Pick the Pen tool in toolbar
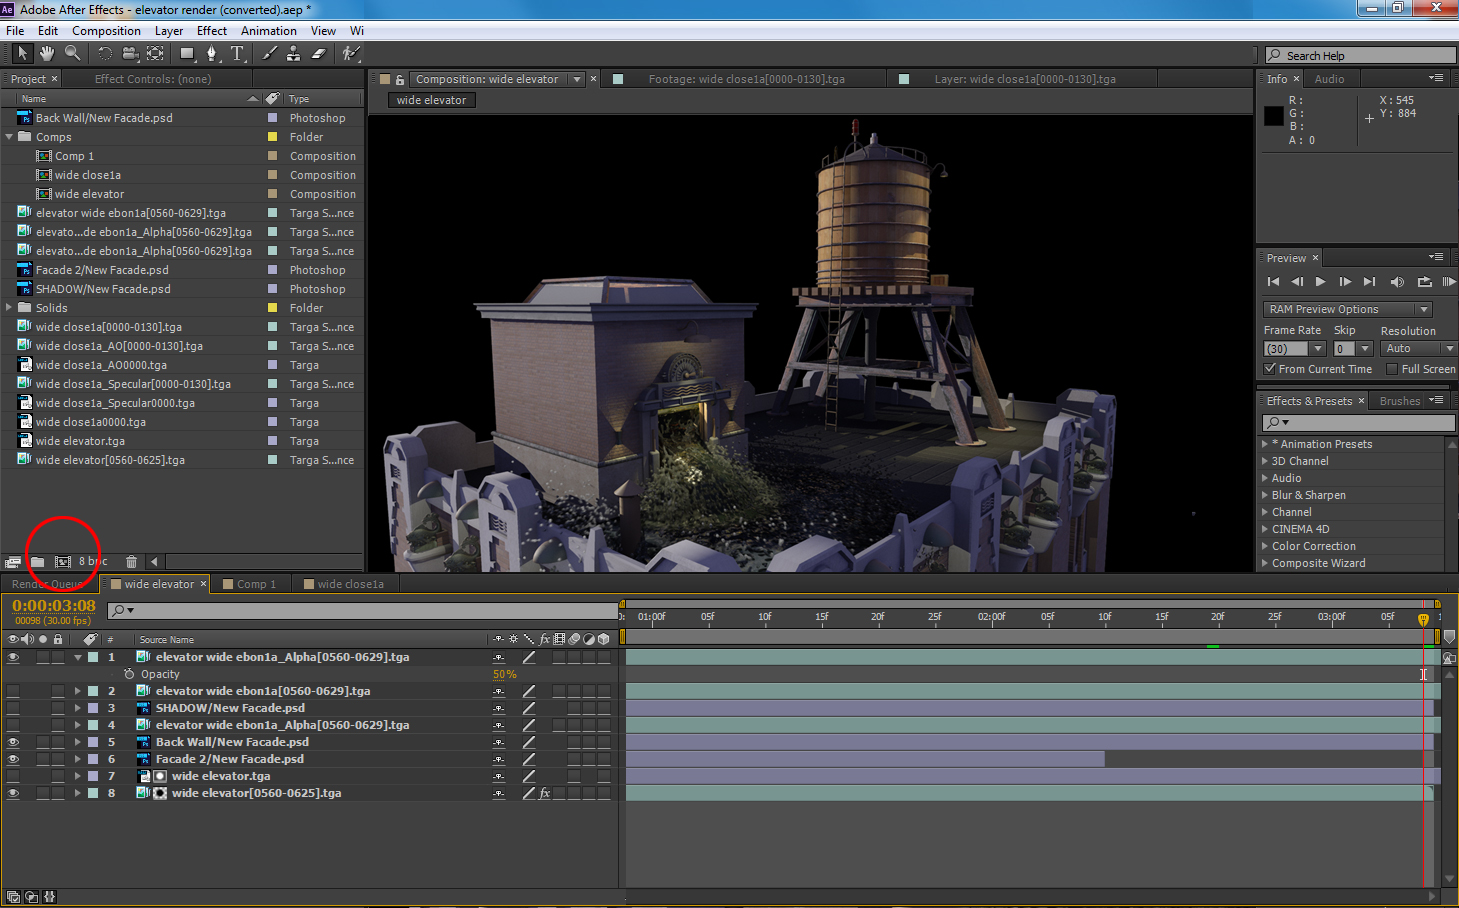Screen dimensions: 1459x908 [211, 54]
